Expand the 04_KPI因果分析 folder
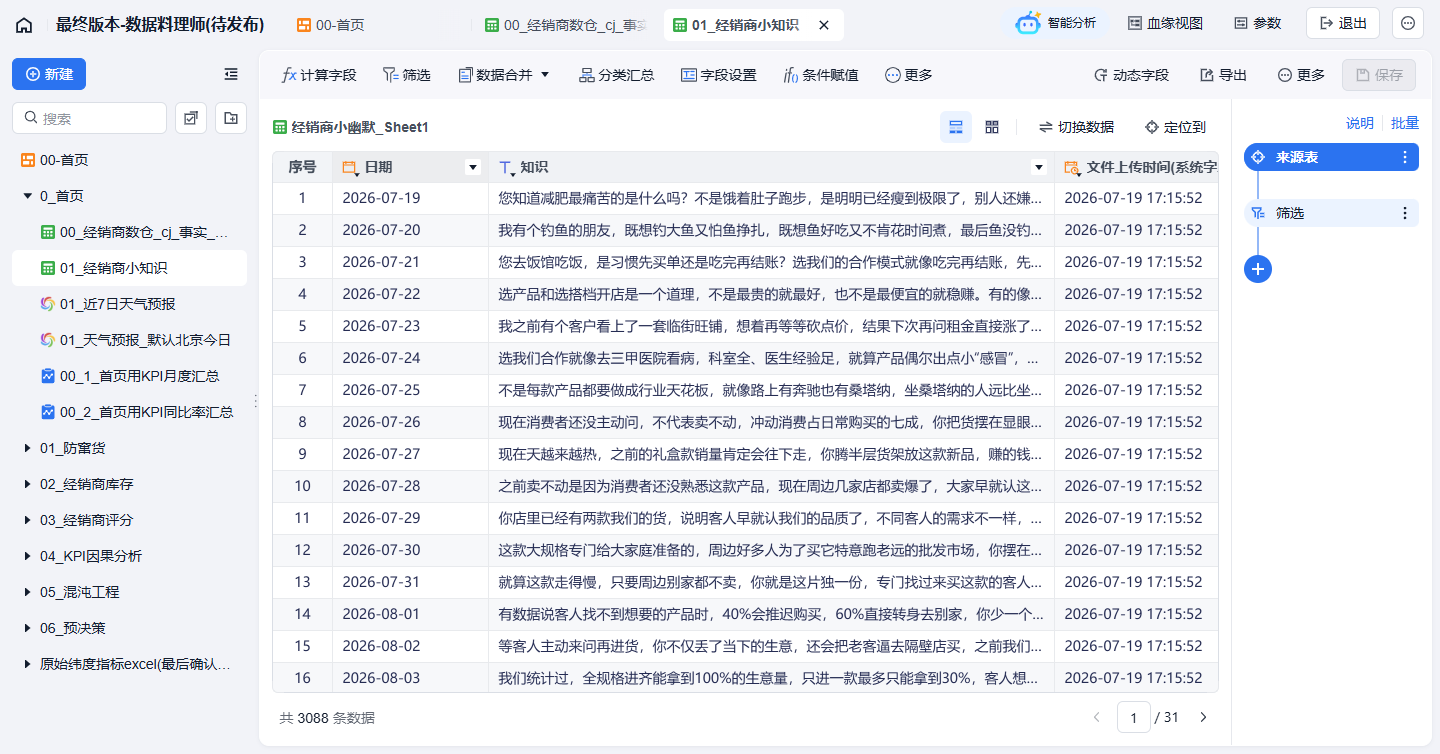 [28, 556]
